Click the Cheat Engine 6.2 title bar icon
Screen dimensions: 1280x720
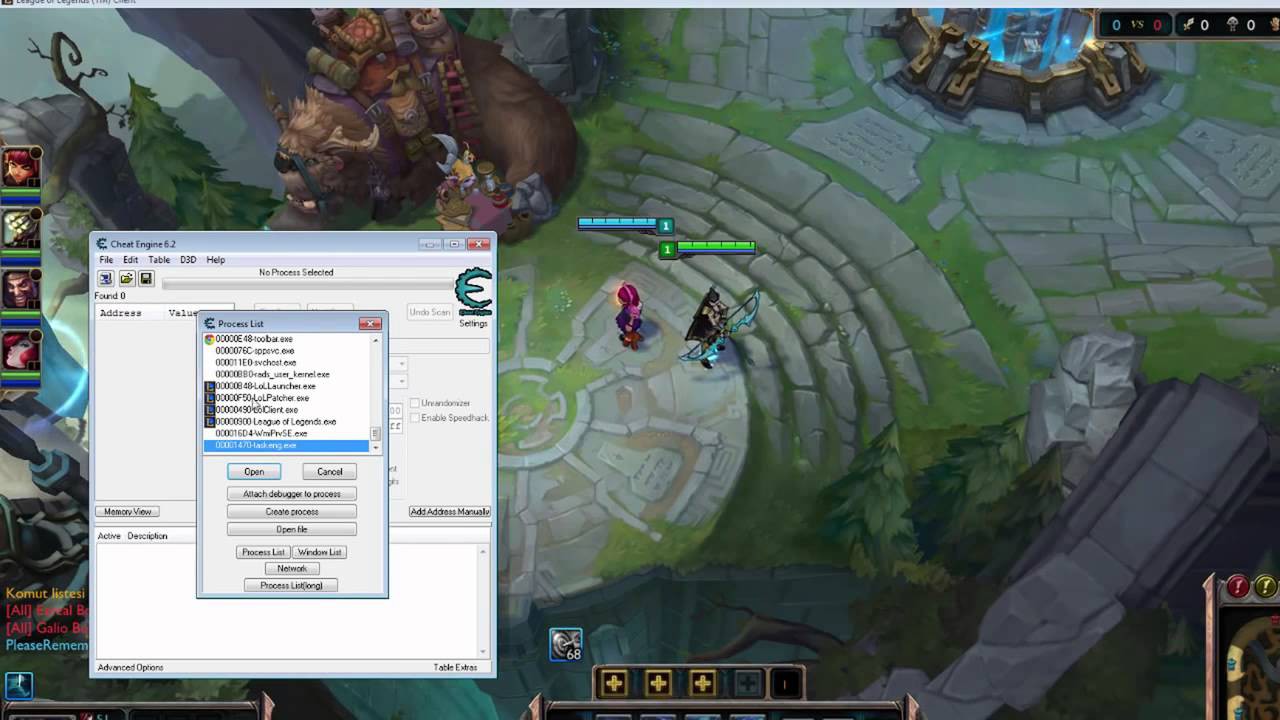102,244
